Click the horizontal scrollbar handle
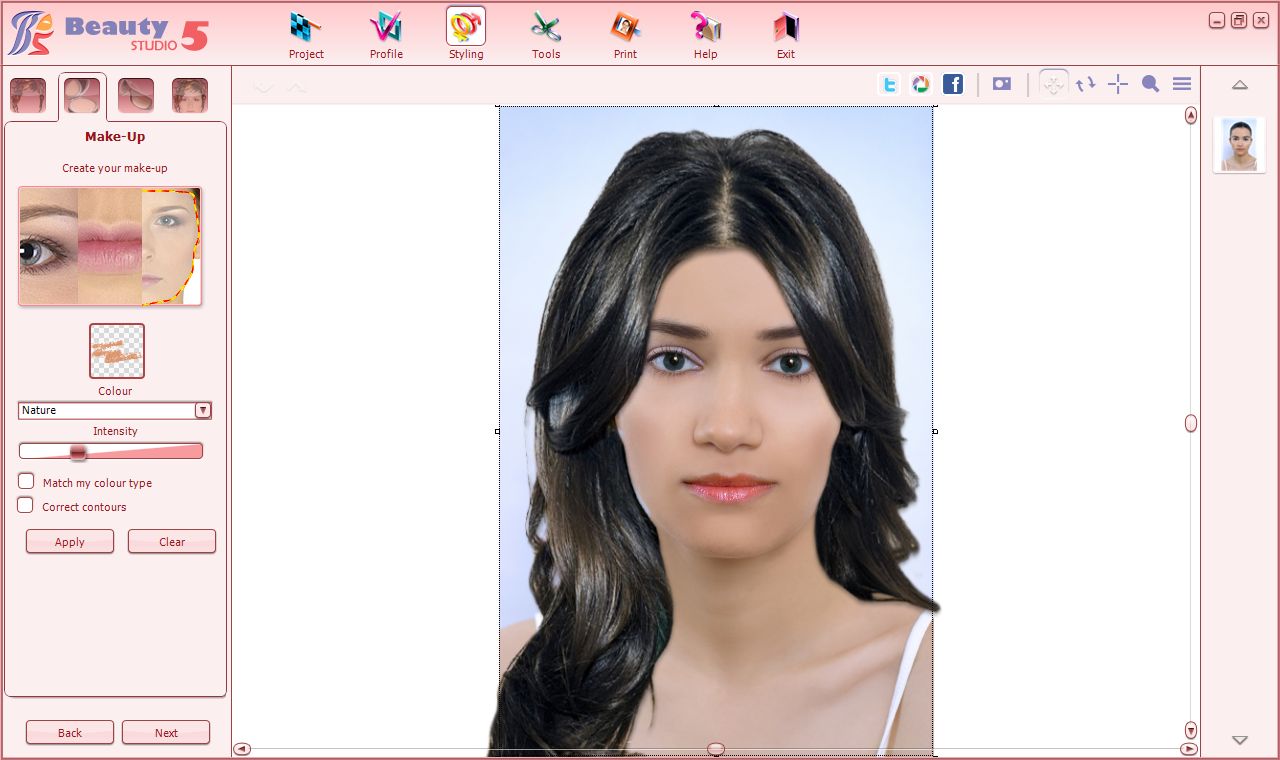The width and height of the screenshot is (1280, 760). click(716, 749)
